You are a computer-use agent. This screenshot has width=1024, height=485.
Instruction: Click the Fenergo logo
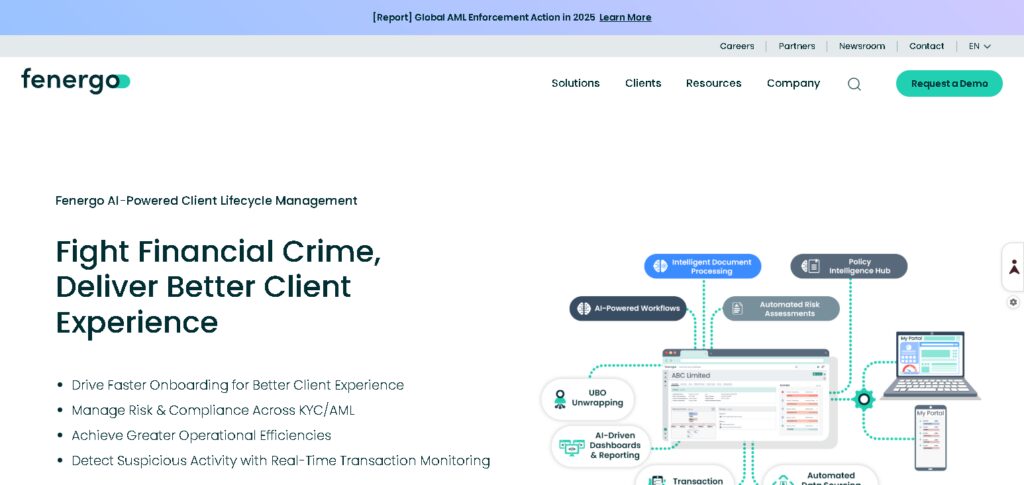76,82
